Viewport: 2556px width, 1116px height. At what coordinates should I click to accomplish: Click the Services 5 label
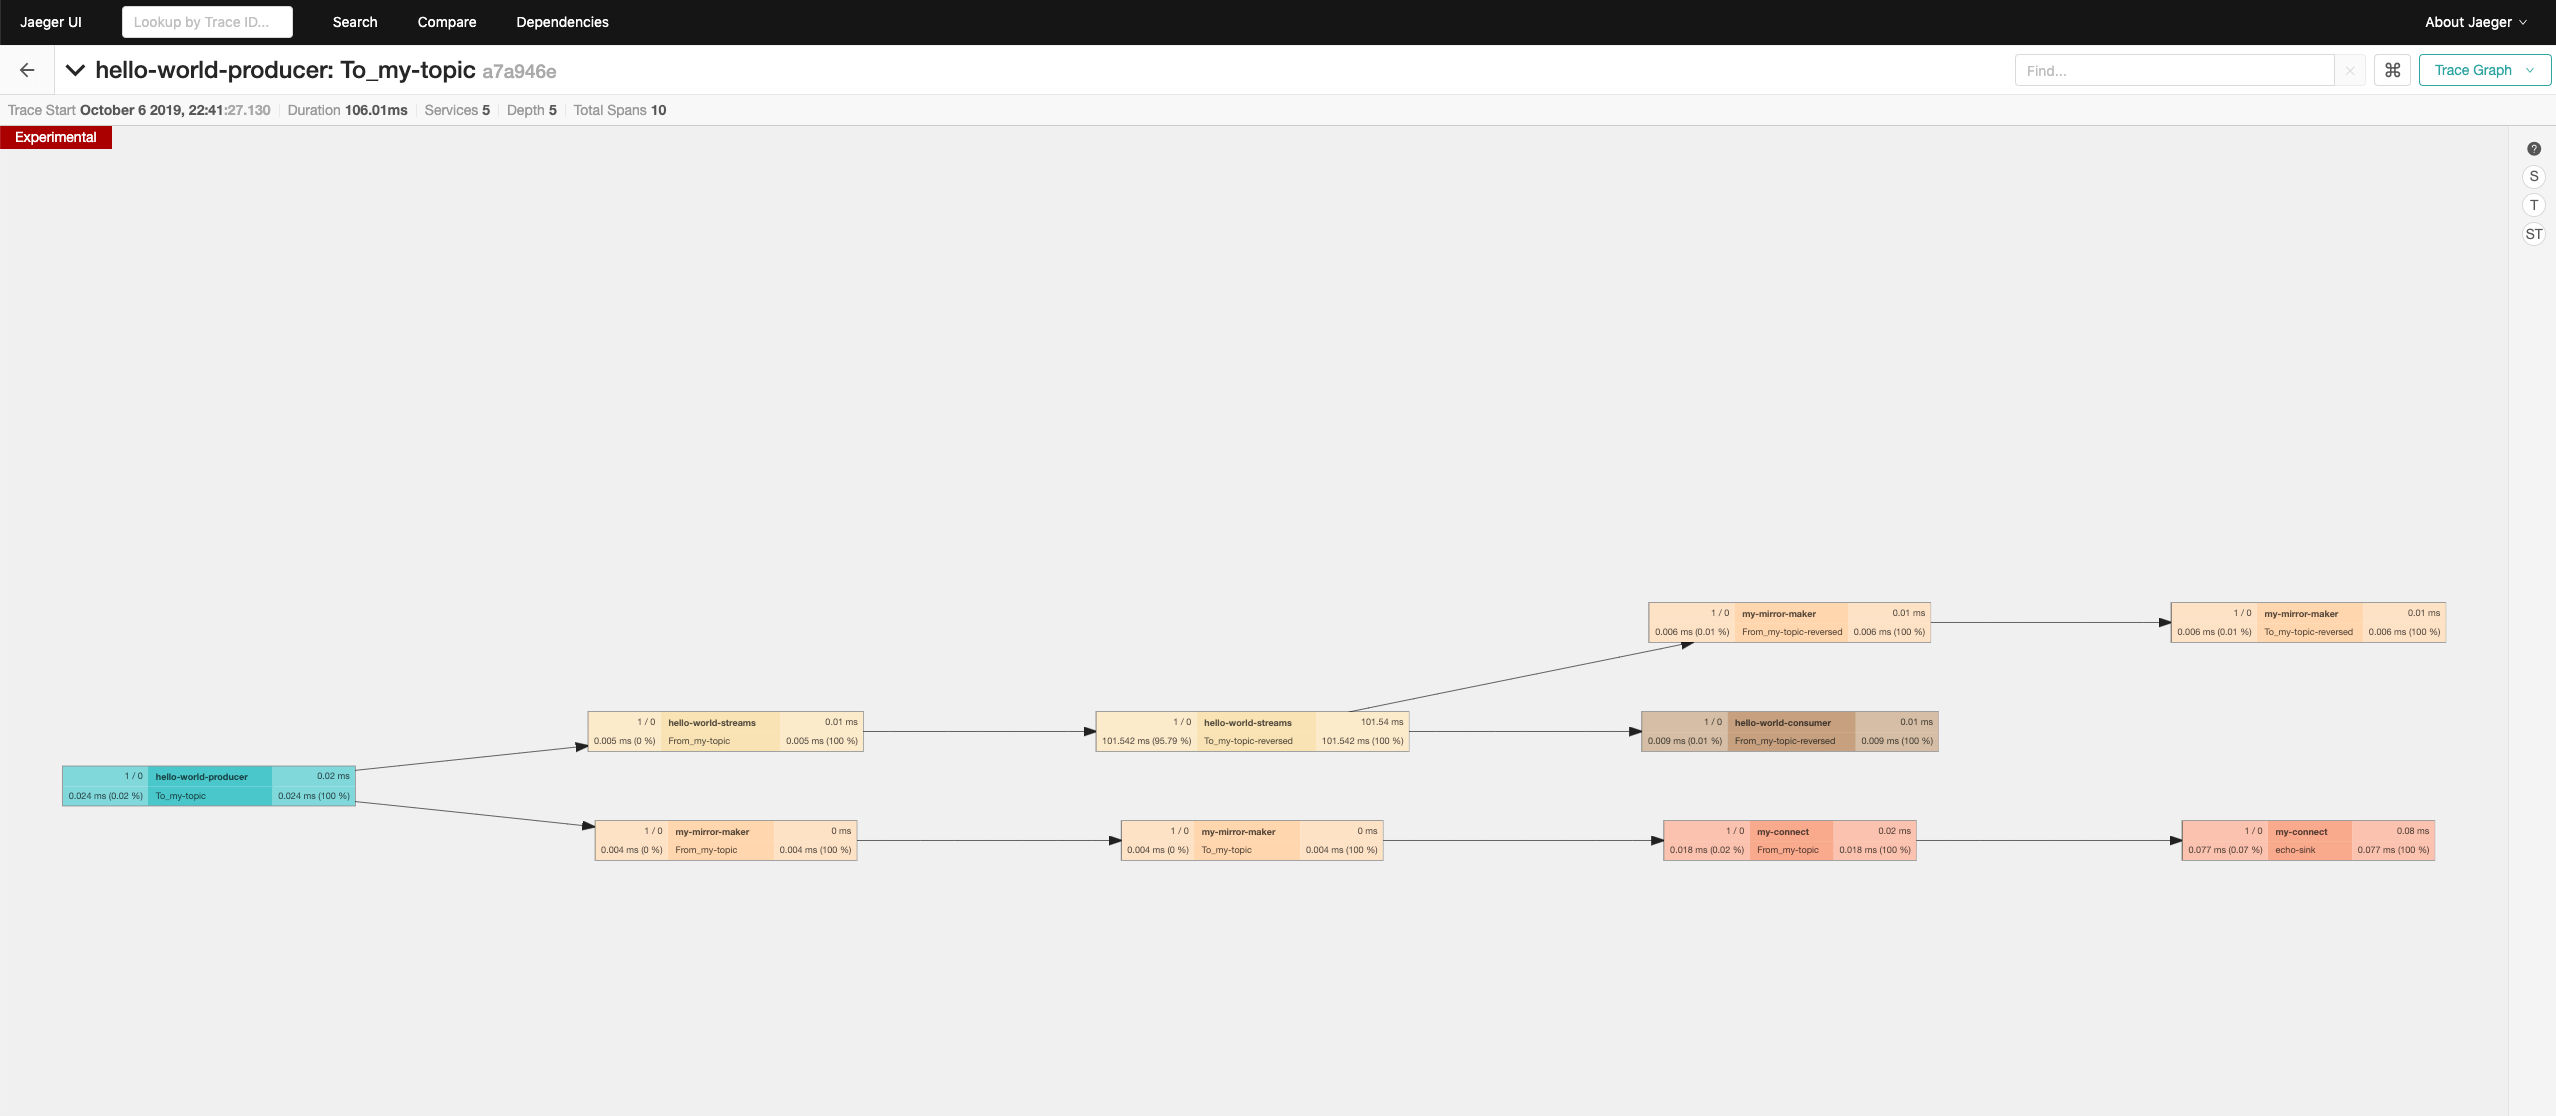tap(457, 110)
